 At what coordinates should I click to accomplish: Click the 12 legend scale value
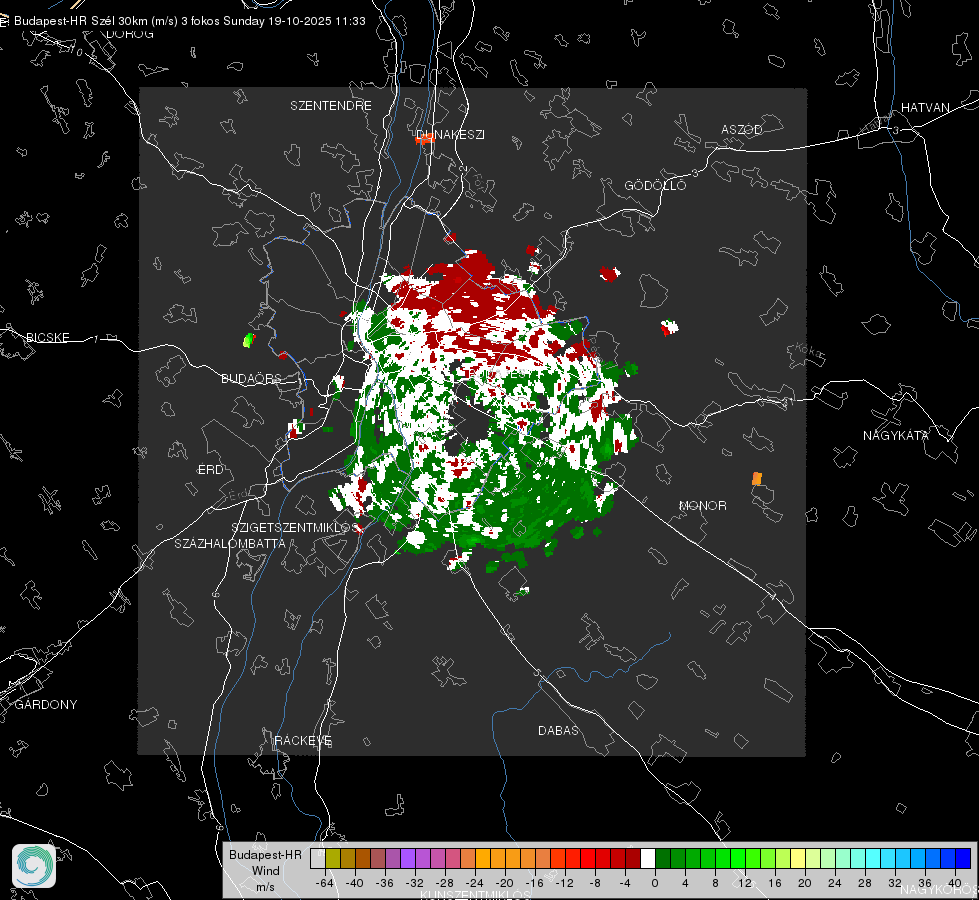point(745,883)
